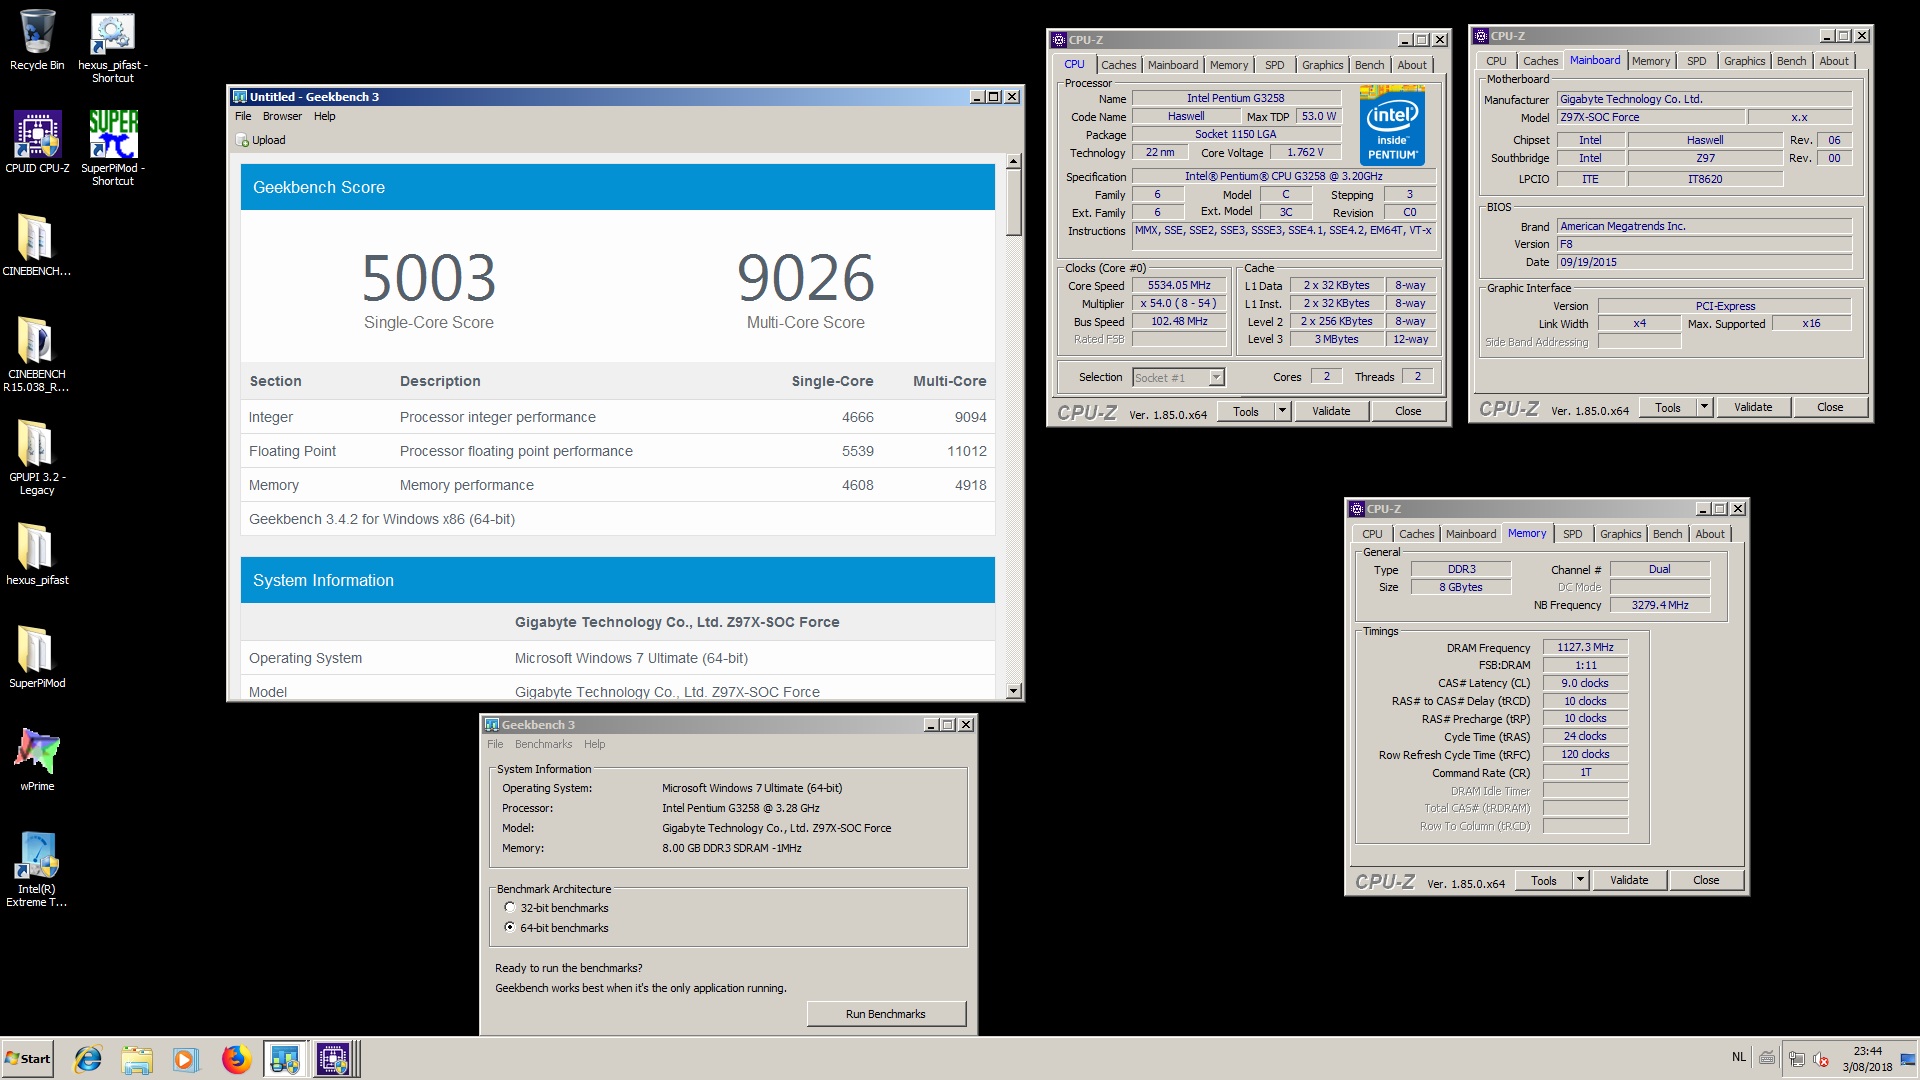Click Tools button in Mainboard window
Viewport: 1920px width, 1080px height.
point(1667,407)
